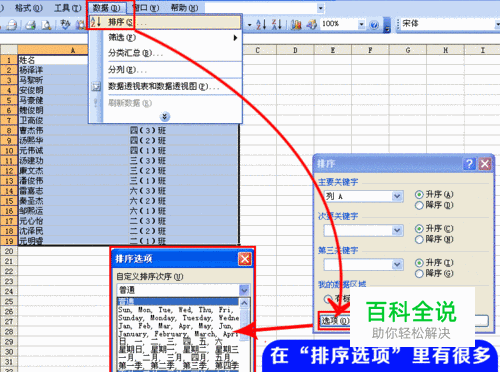Select 'Sun, Mon, Tue' custom order entry
The image size is (500, 372).
pos(178,310)
